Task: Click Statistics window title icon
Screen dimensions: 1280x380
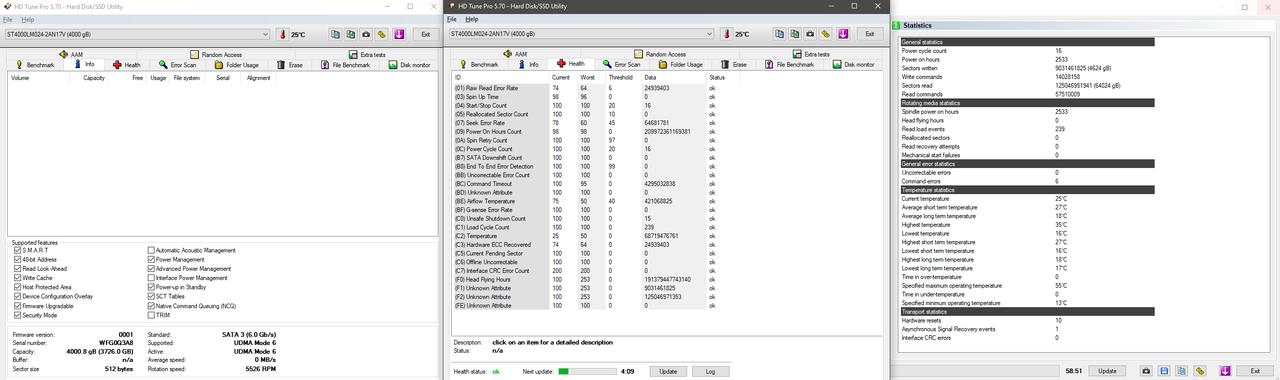Action: click(x=896, y=24)
